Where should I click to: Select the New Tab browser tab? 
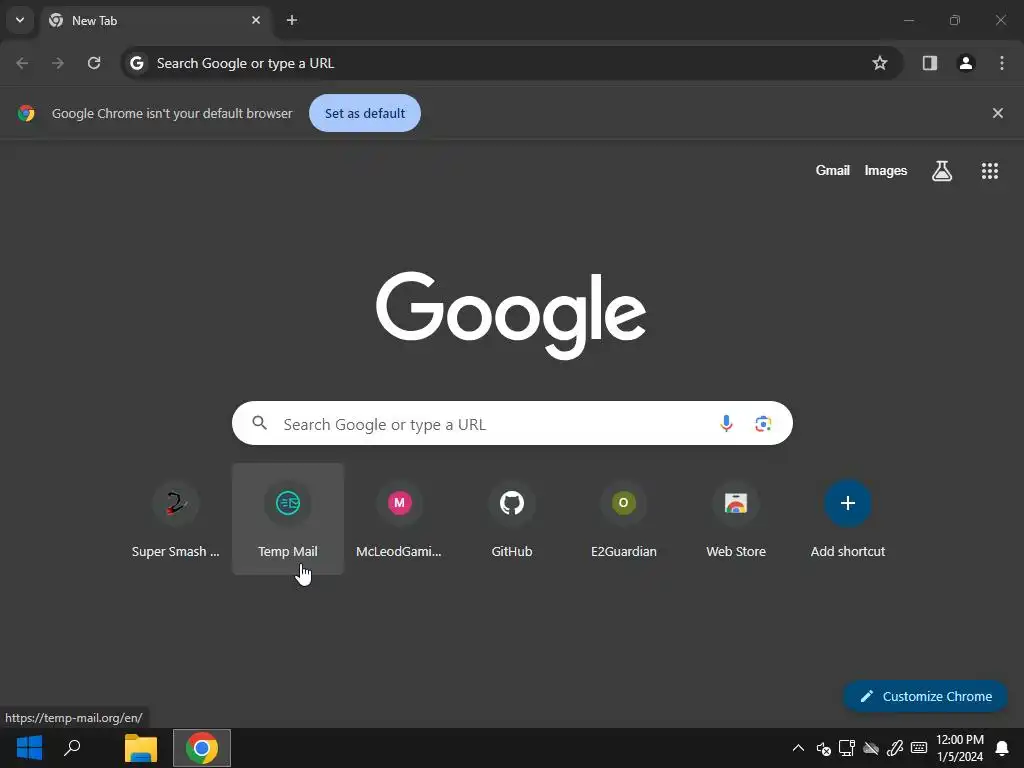click(x=155, y=20)
